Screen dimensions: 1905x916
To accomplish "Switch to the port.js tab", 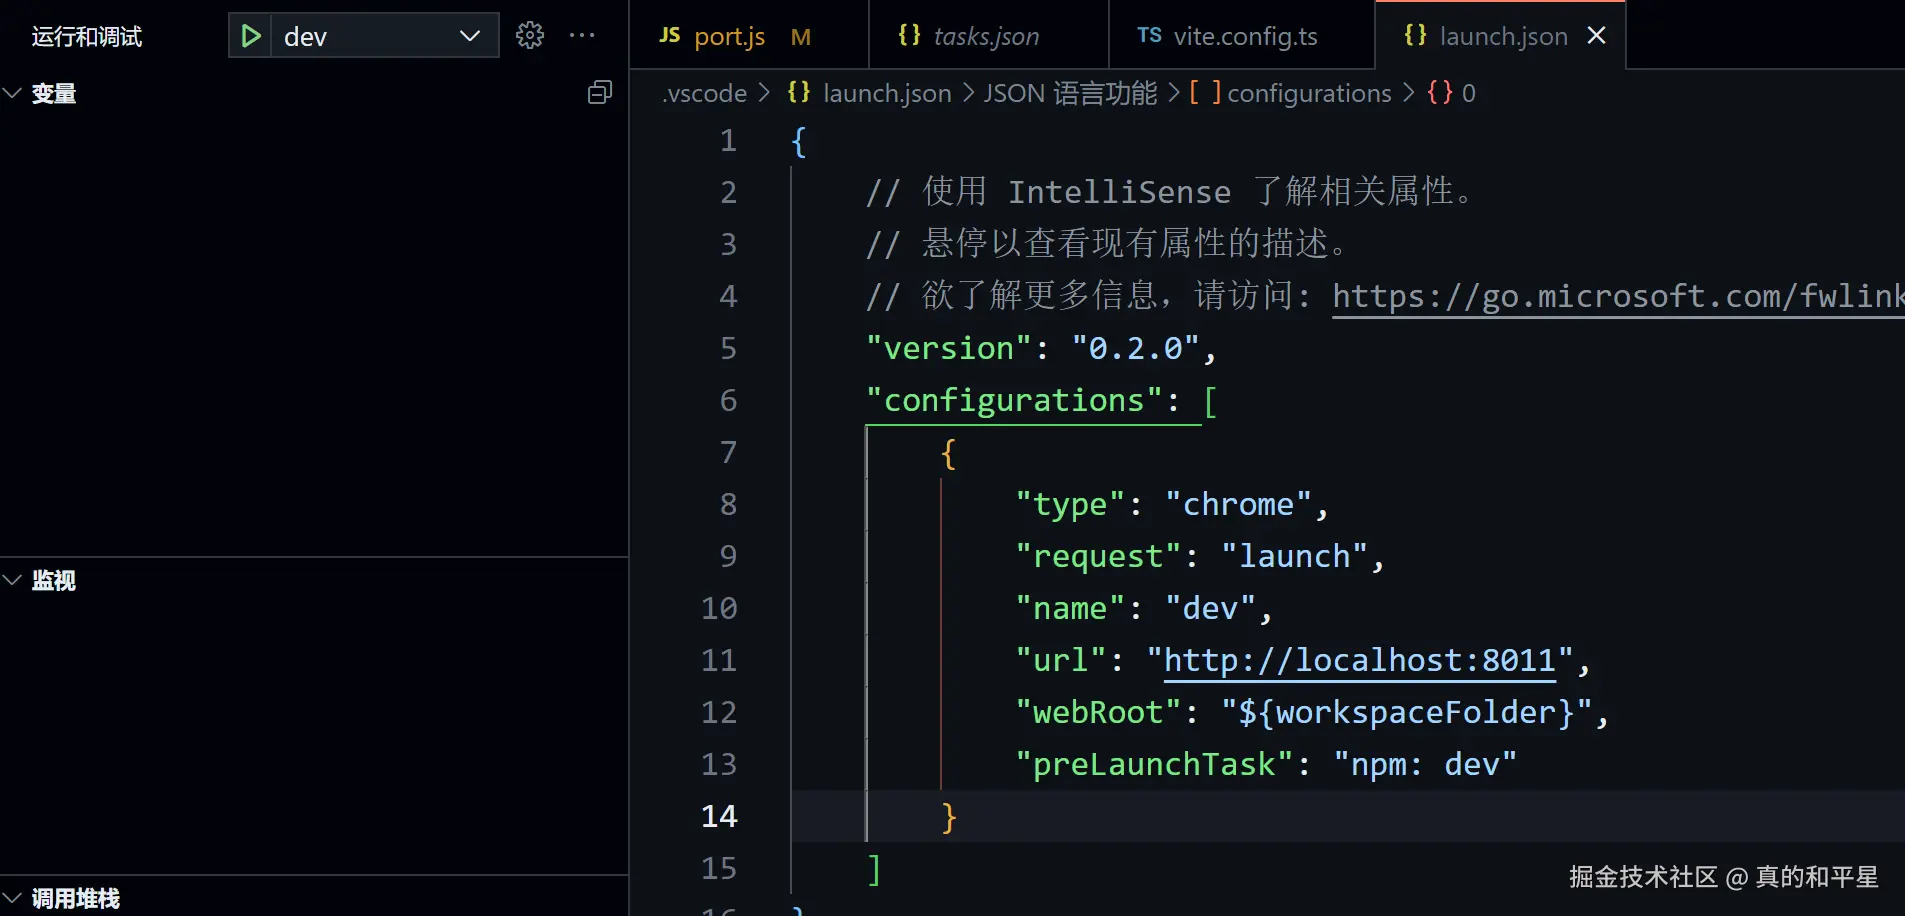I will coord(730,37).
